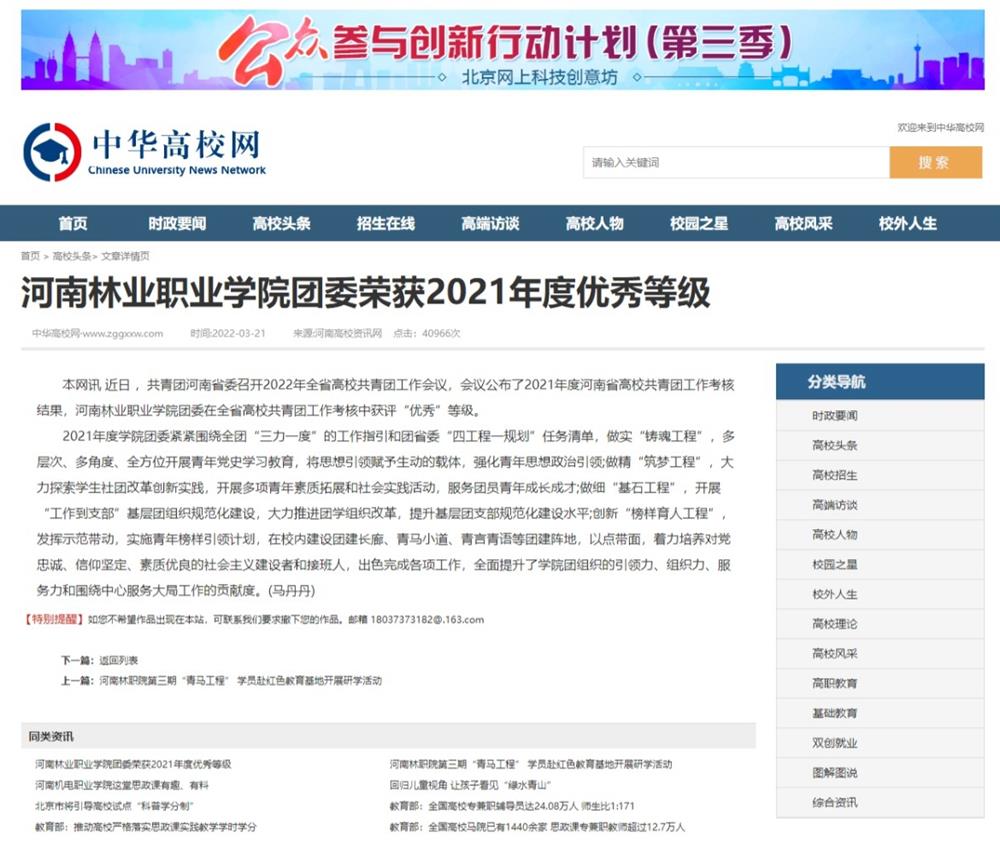
Task: Click the keyword search input field
Action: click(x=735, y=162)
